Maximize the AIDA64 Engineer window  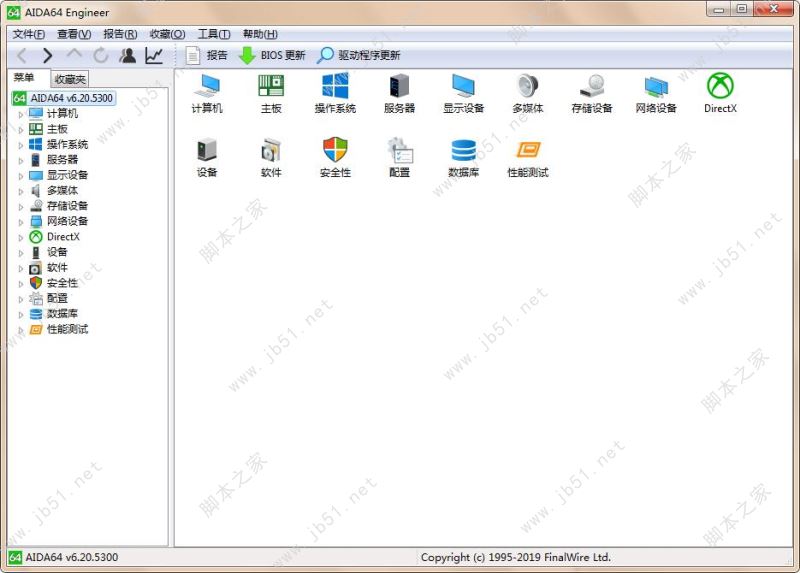point(742,9)
